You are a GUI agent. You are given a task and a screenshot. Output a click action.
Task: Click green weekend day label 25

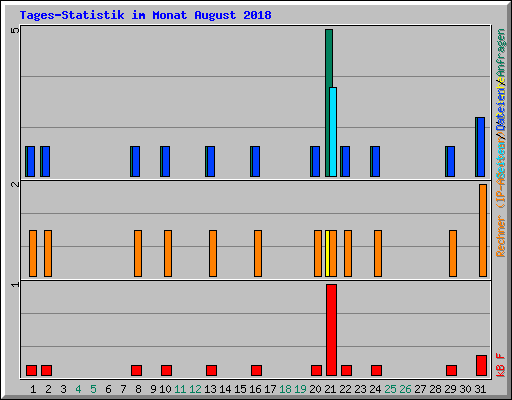390,389
